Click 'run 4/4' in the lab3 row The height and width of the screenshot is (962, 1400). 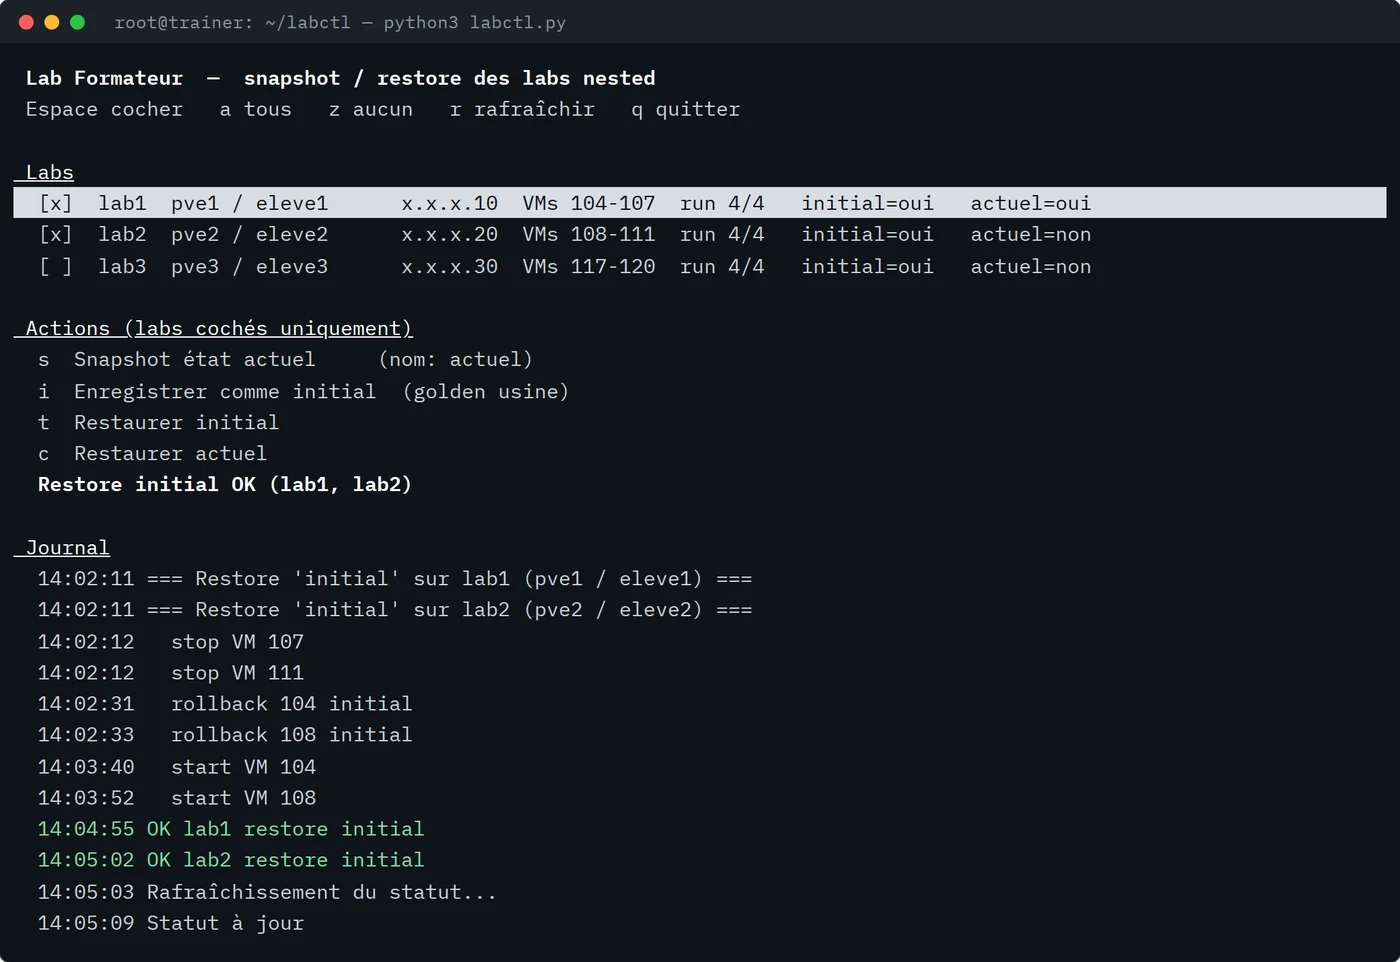pos(722,266)
